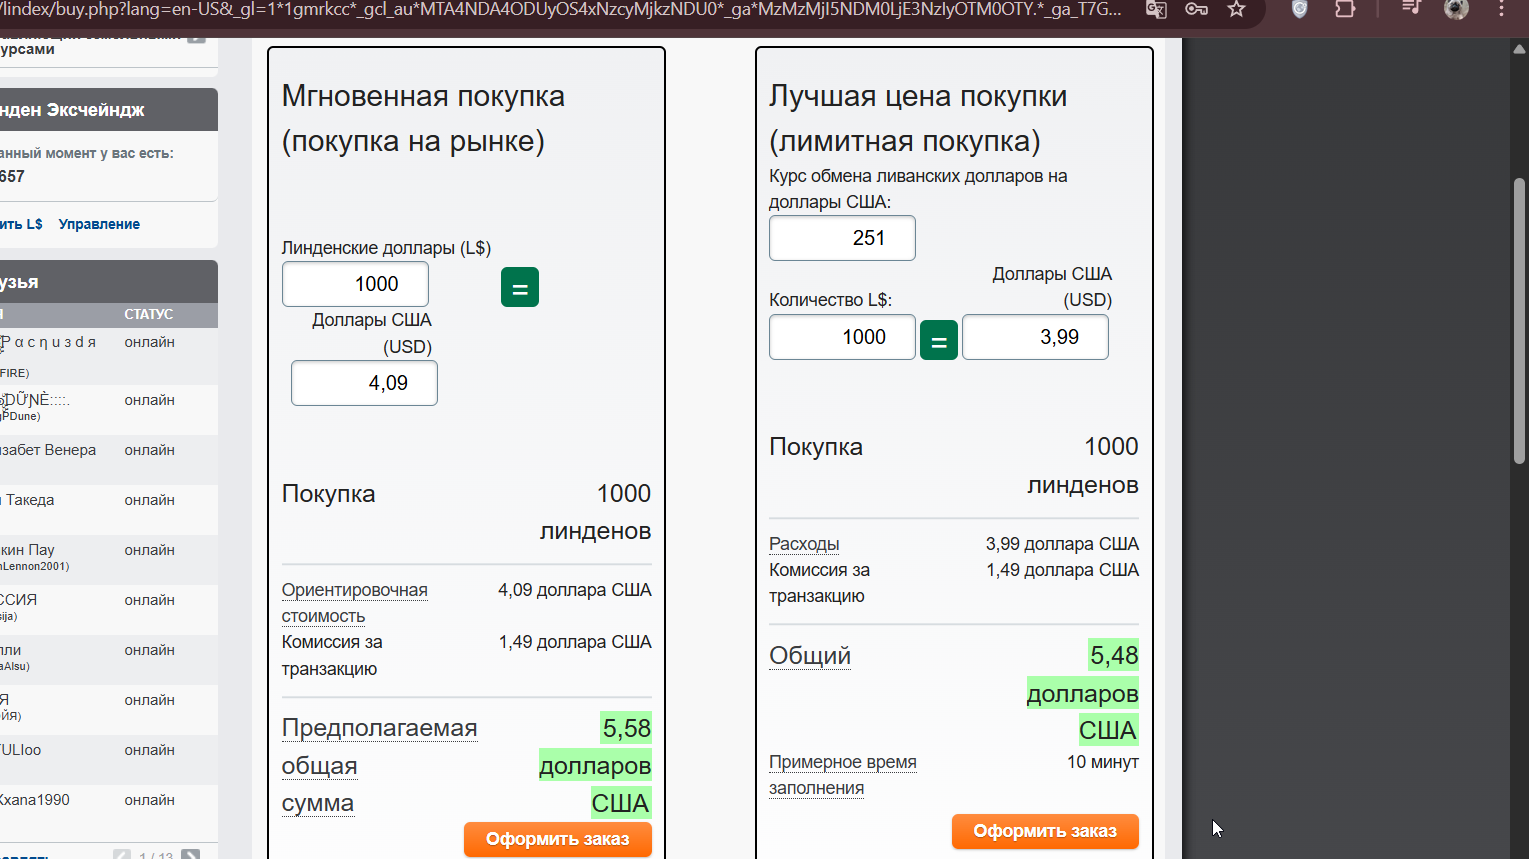Image resolution: width=1529 pixels, height=859 pixels.
Task: Click the exchange rate field showing 251
Action: (842, 238)
